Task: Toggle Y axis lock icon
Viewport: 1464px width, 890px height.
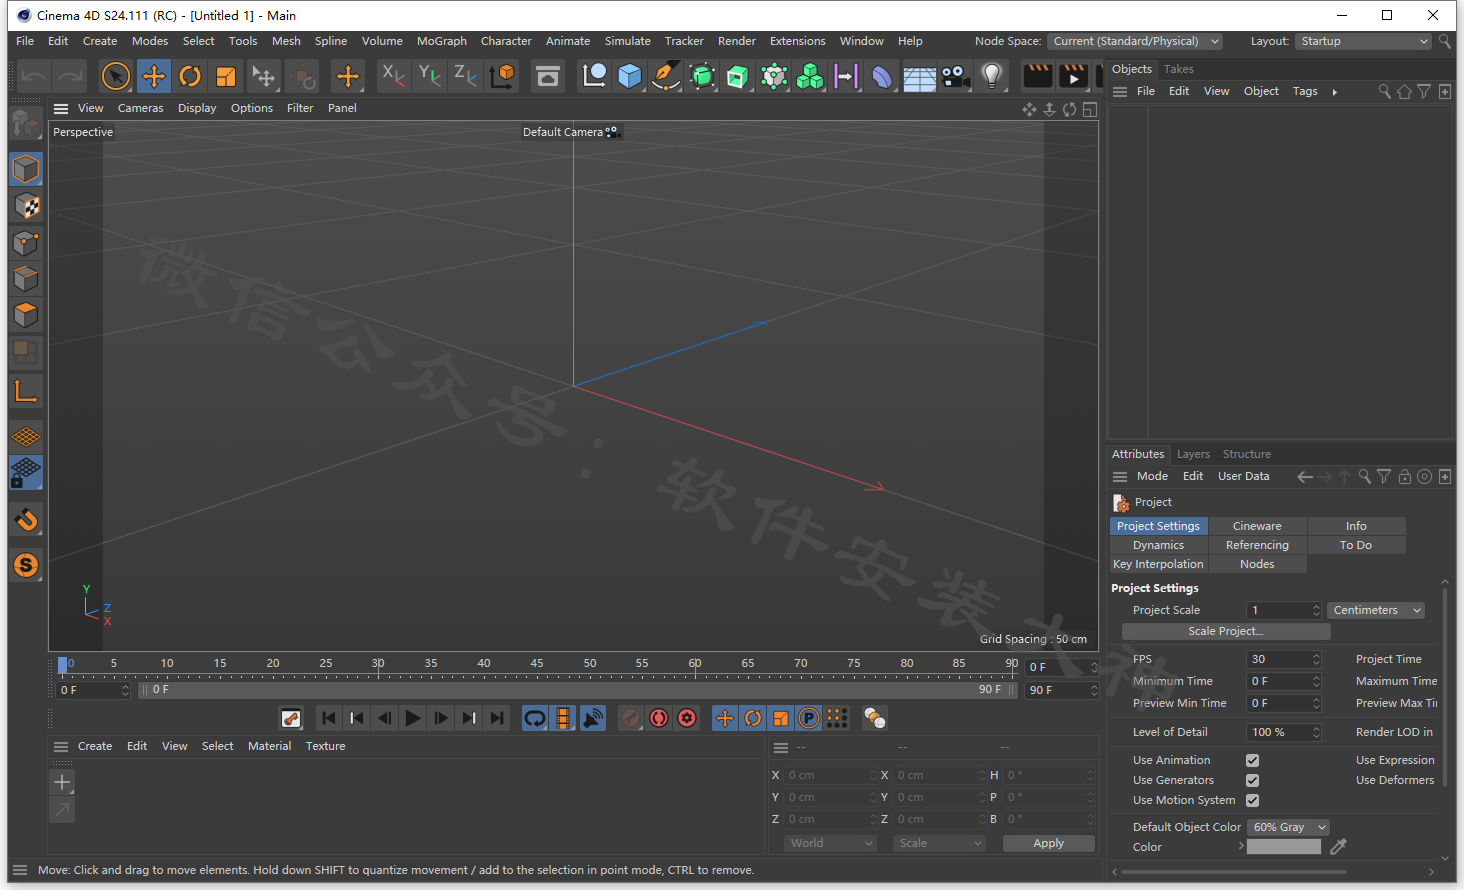Action: [430, 76]
